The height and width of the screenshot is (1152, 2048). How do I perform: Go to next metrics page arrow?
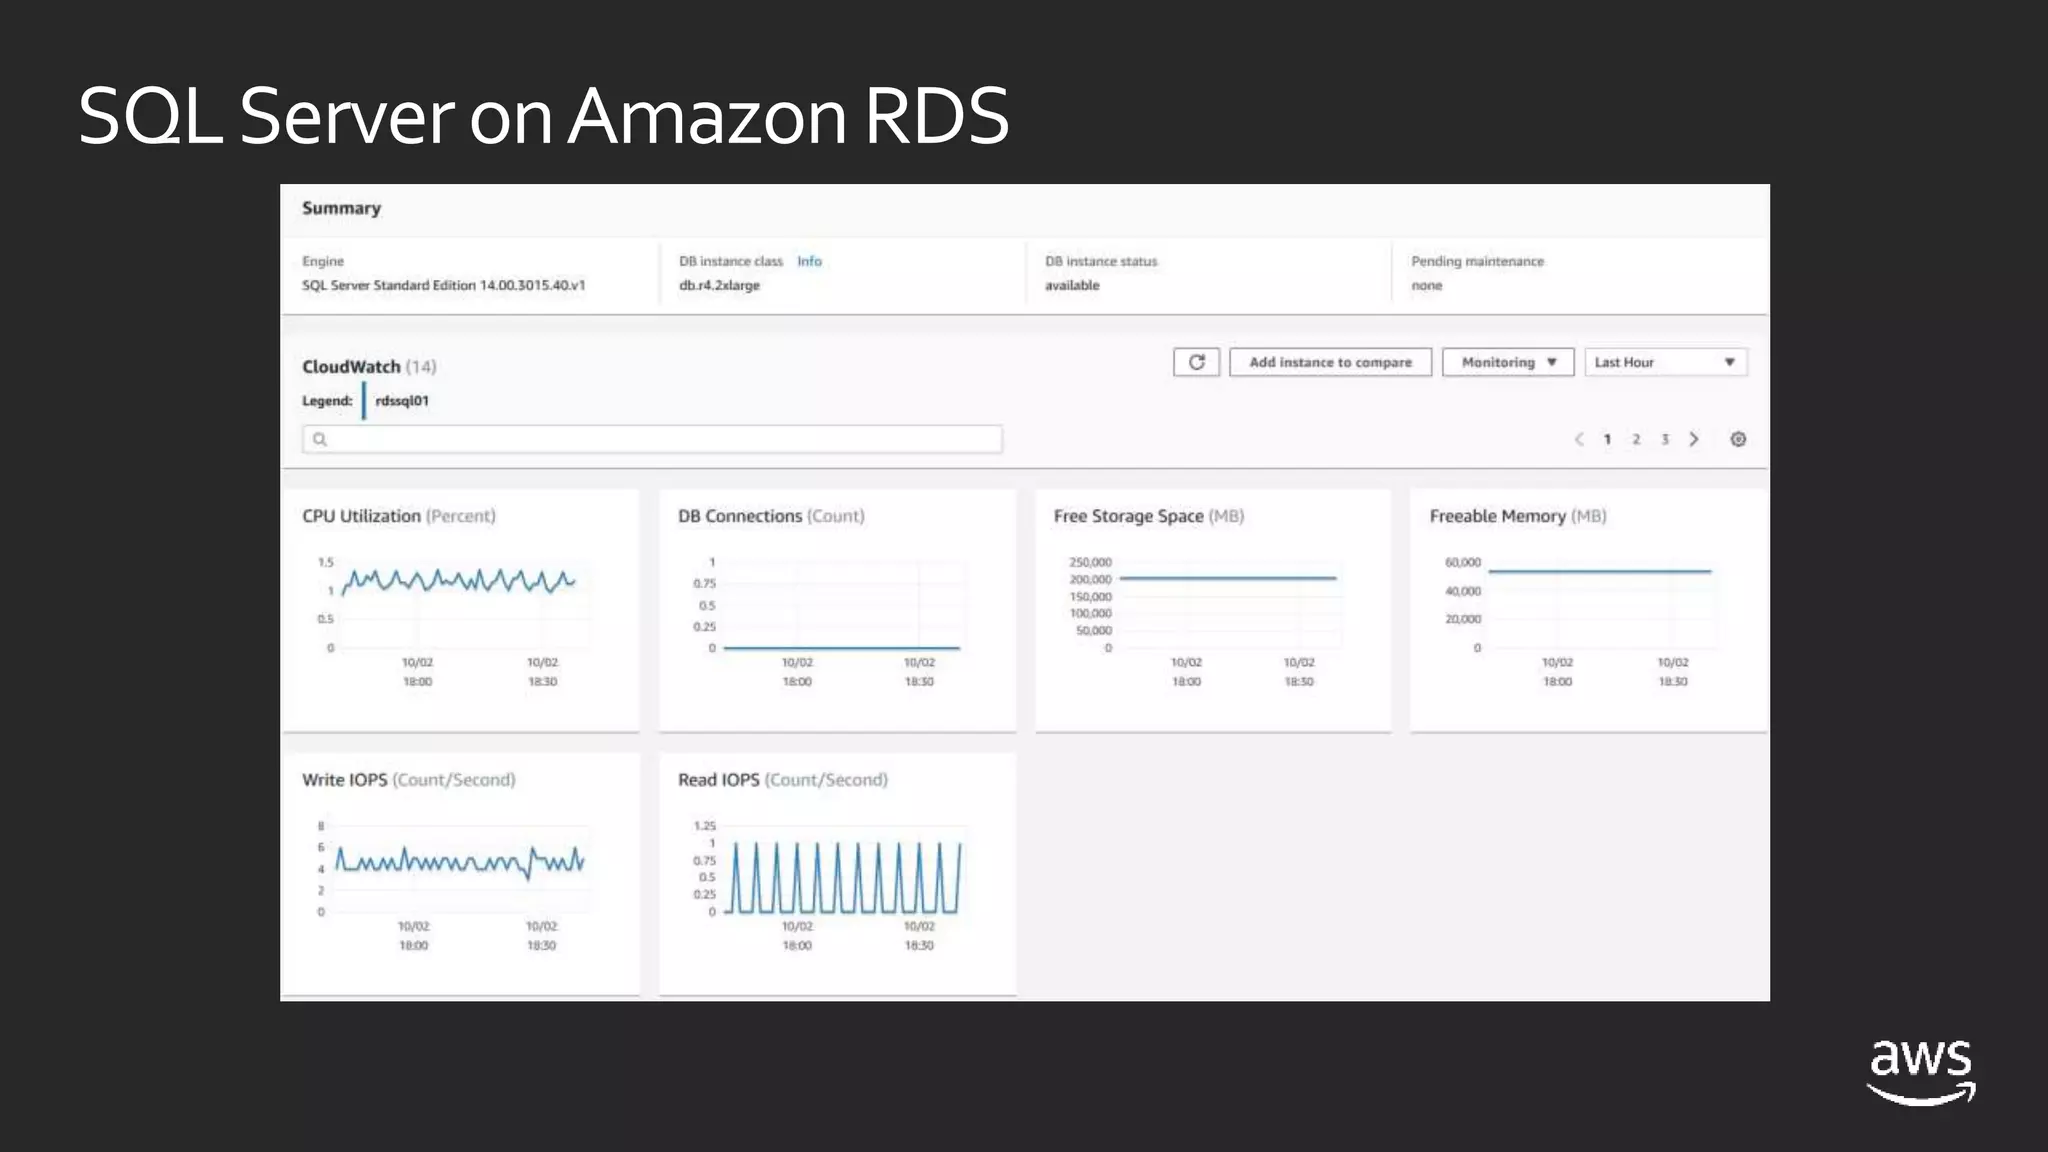[x=1694, y=439]
